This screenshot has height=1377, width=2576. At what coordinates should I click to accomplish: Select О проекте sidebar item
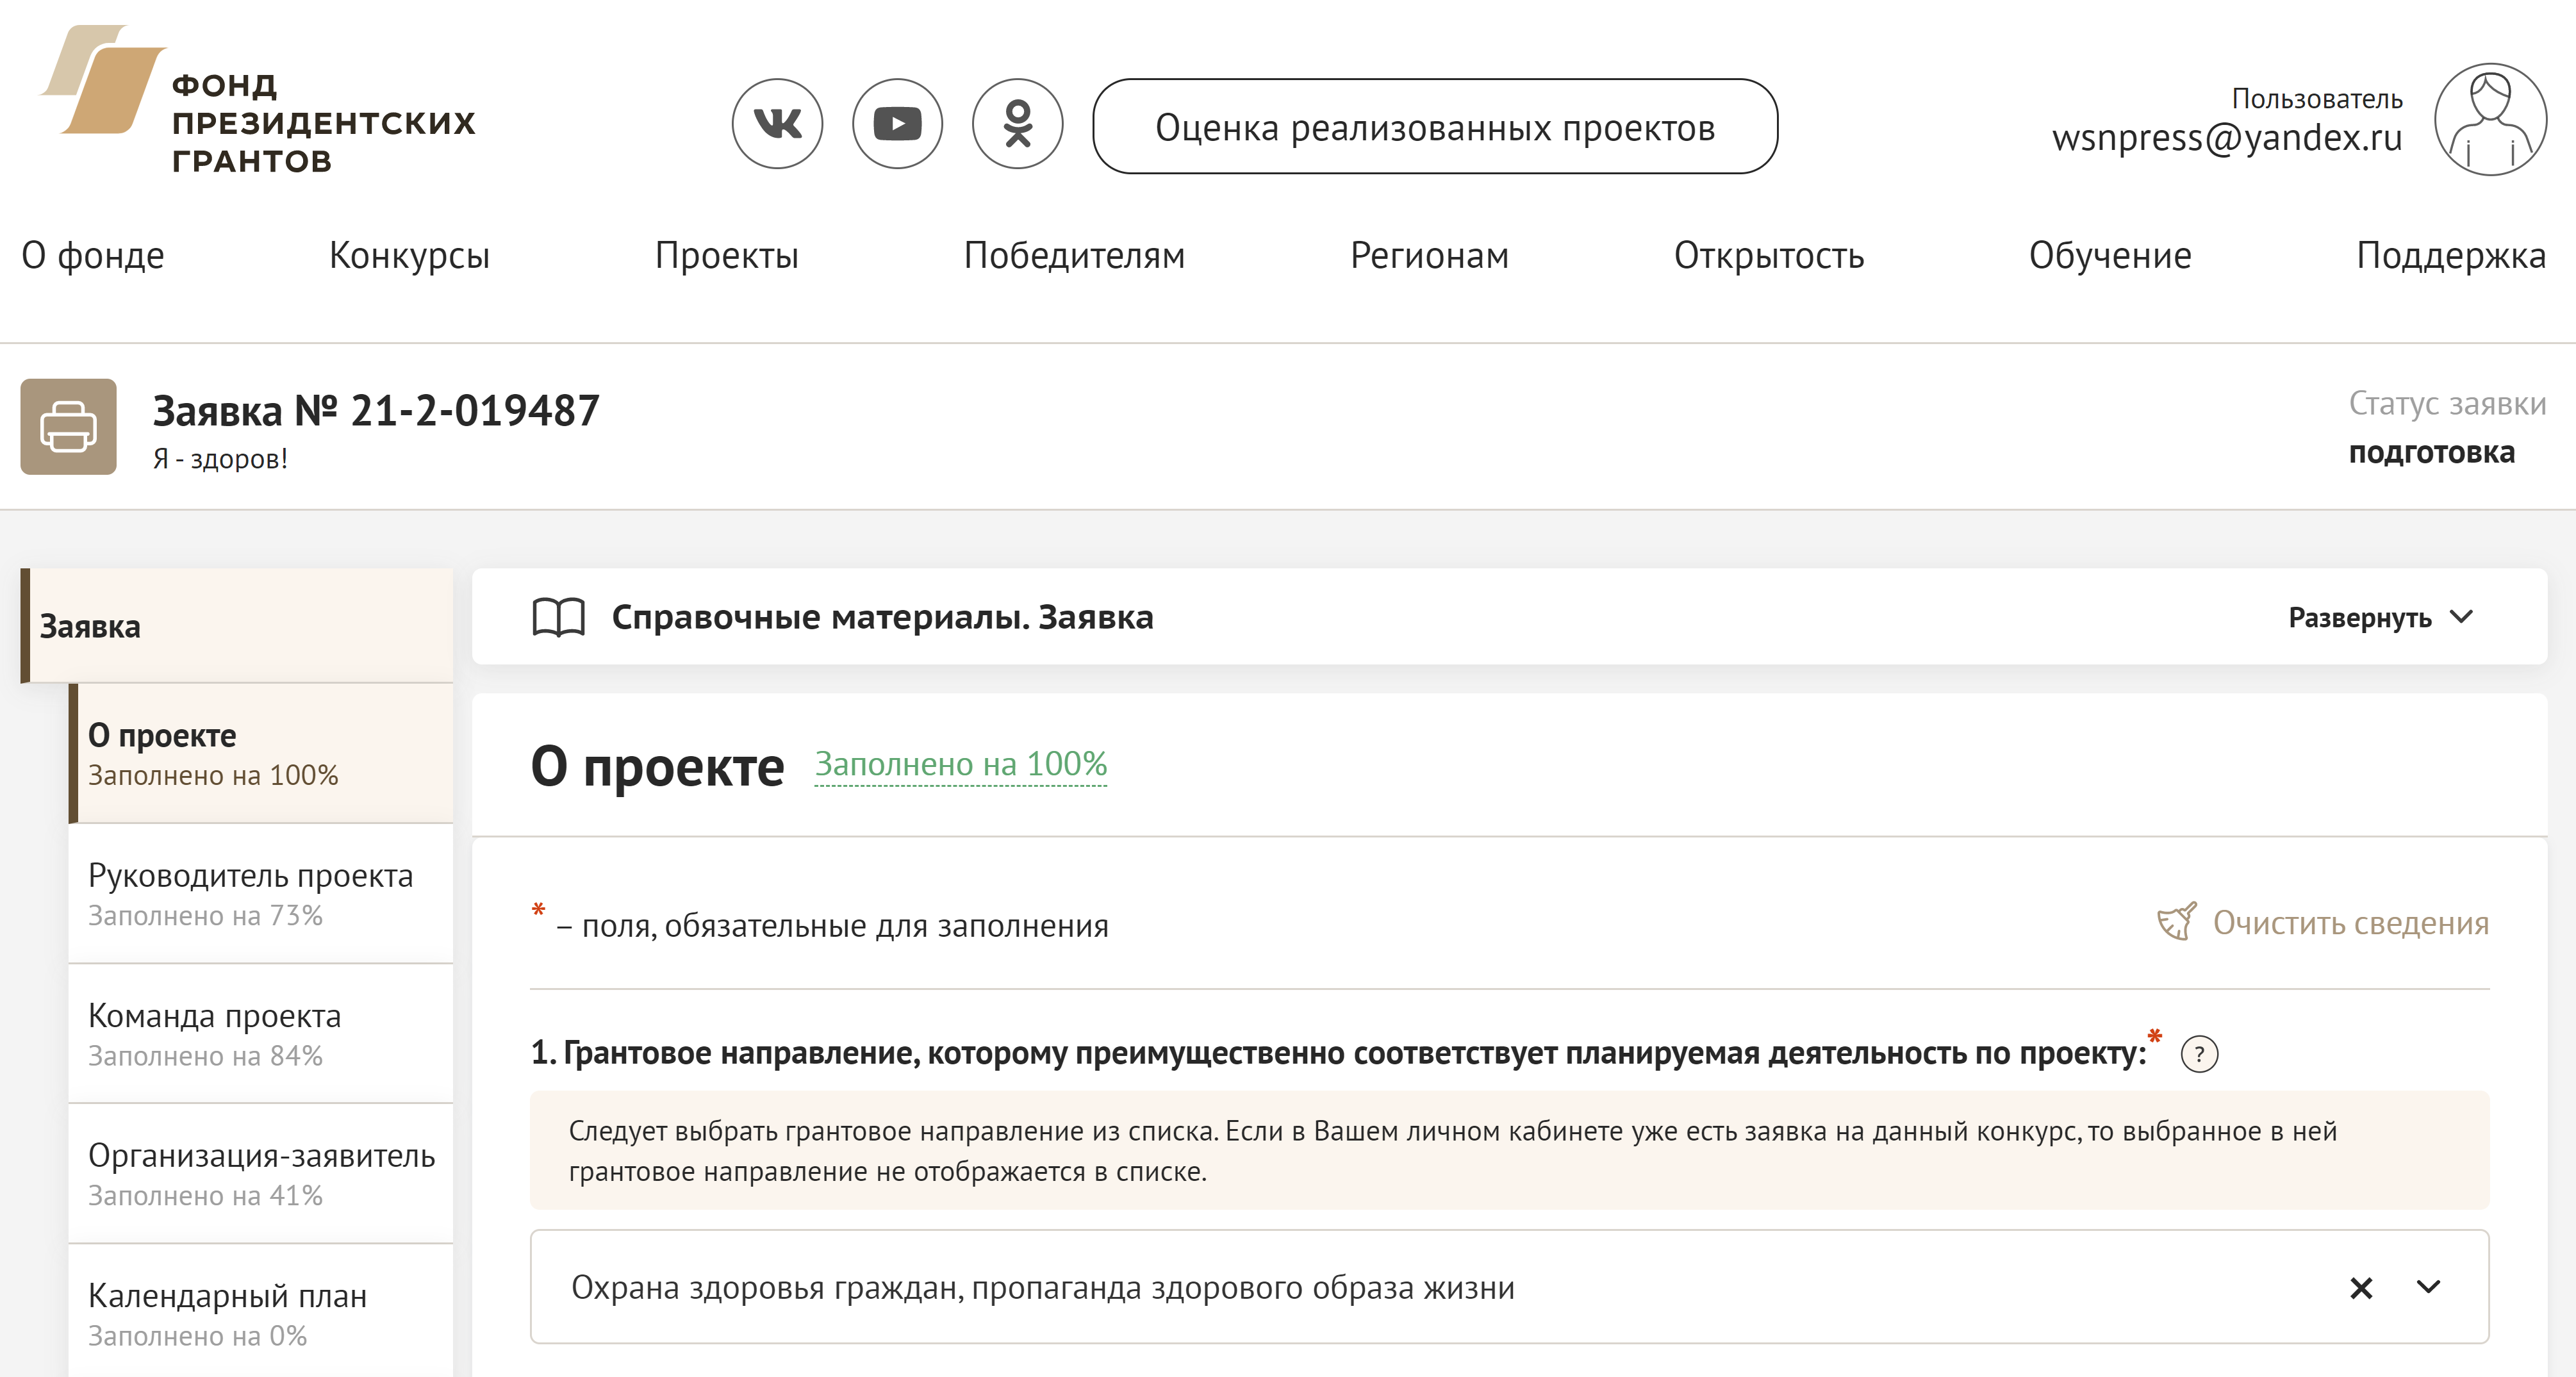(261, 754)
